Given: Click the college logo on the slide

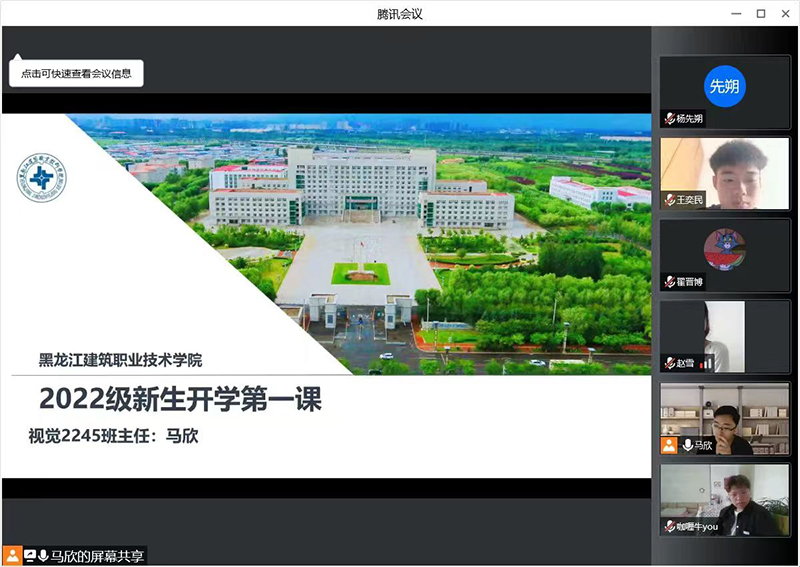Looking at the screenshot, I should click(x=41, y=177).
